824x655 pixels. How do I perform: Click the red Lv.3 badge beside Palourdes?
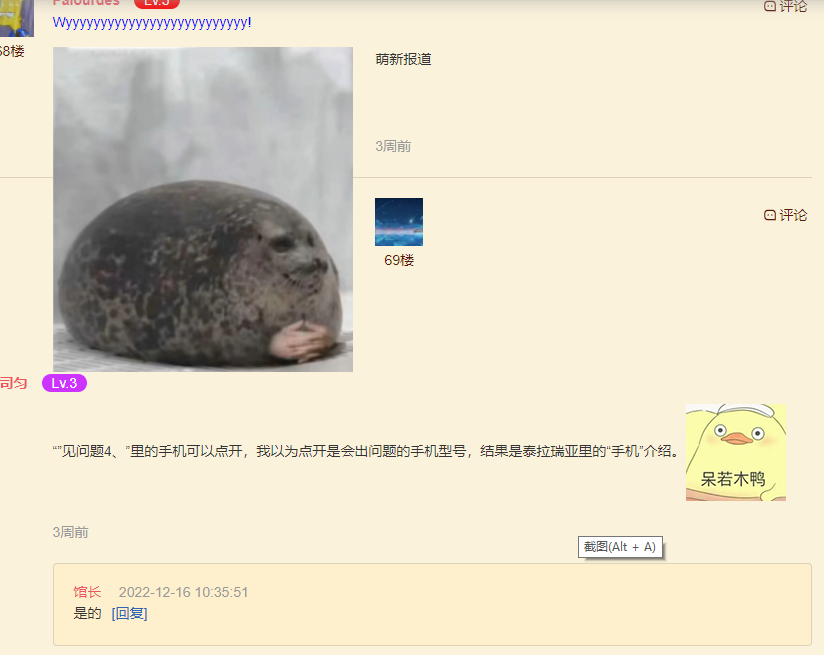point(157,3)
